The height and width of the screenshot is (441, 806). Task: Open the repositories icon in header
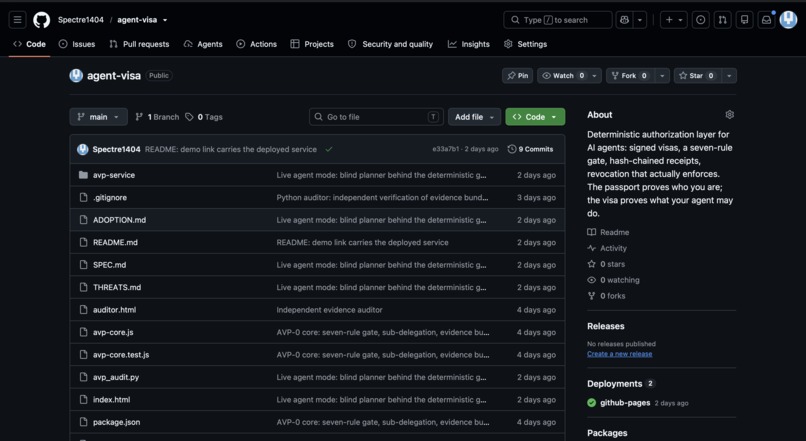[744, 20]
